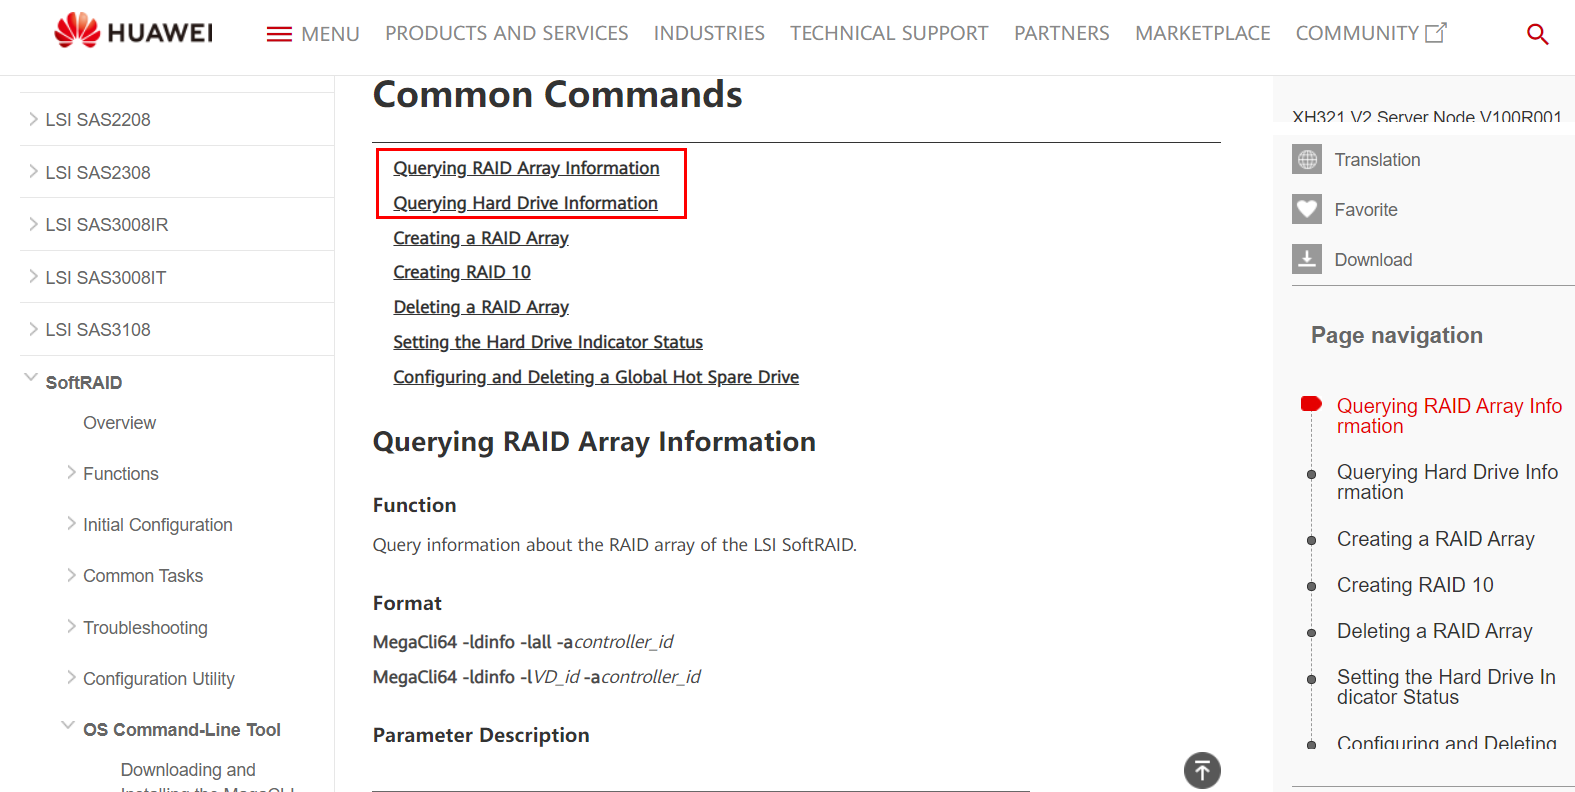
Task: Open Setting the Hard Drive Indicator Status link
Action: pyautogui.click(x=548, y=342)
